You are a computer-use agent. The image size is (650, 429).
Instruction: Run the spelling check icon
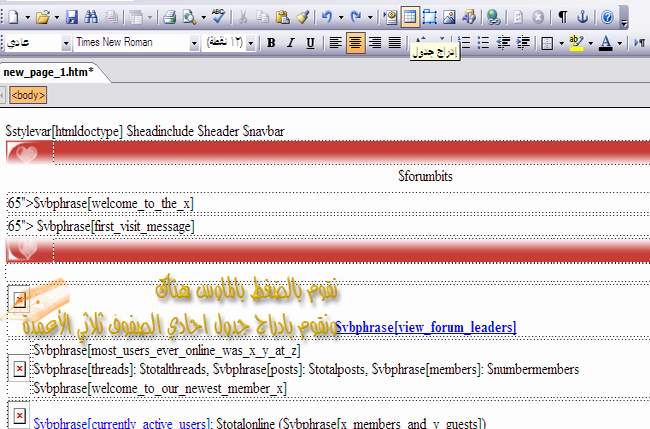[218, 17]
